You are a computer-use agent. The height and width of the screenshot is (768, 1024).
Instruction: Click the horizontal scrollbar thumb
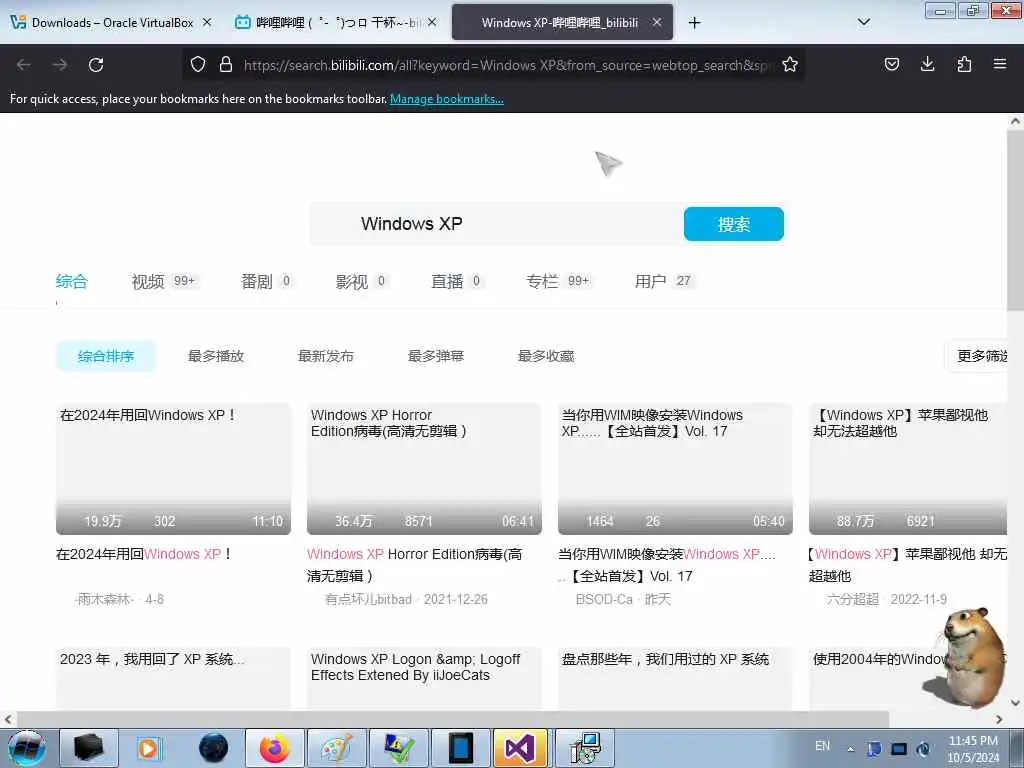pos(452,719)
